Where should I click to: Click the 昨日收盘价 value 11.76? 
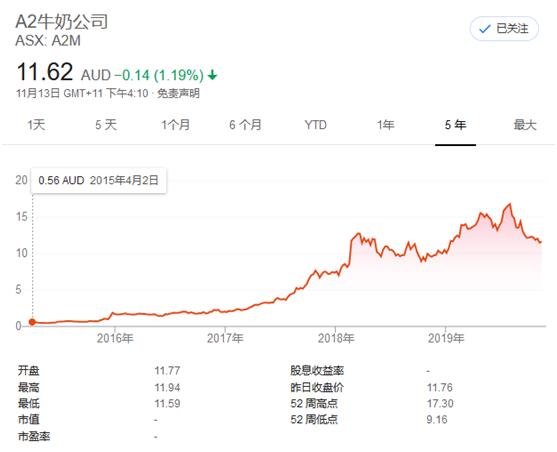[x=440, y=387]
